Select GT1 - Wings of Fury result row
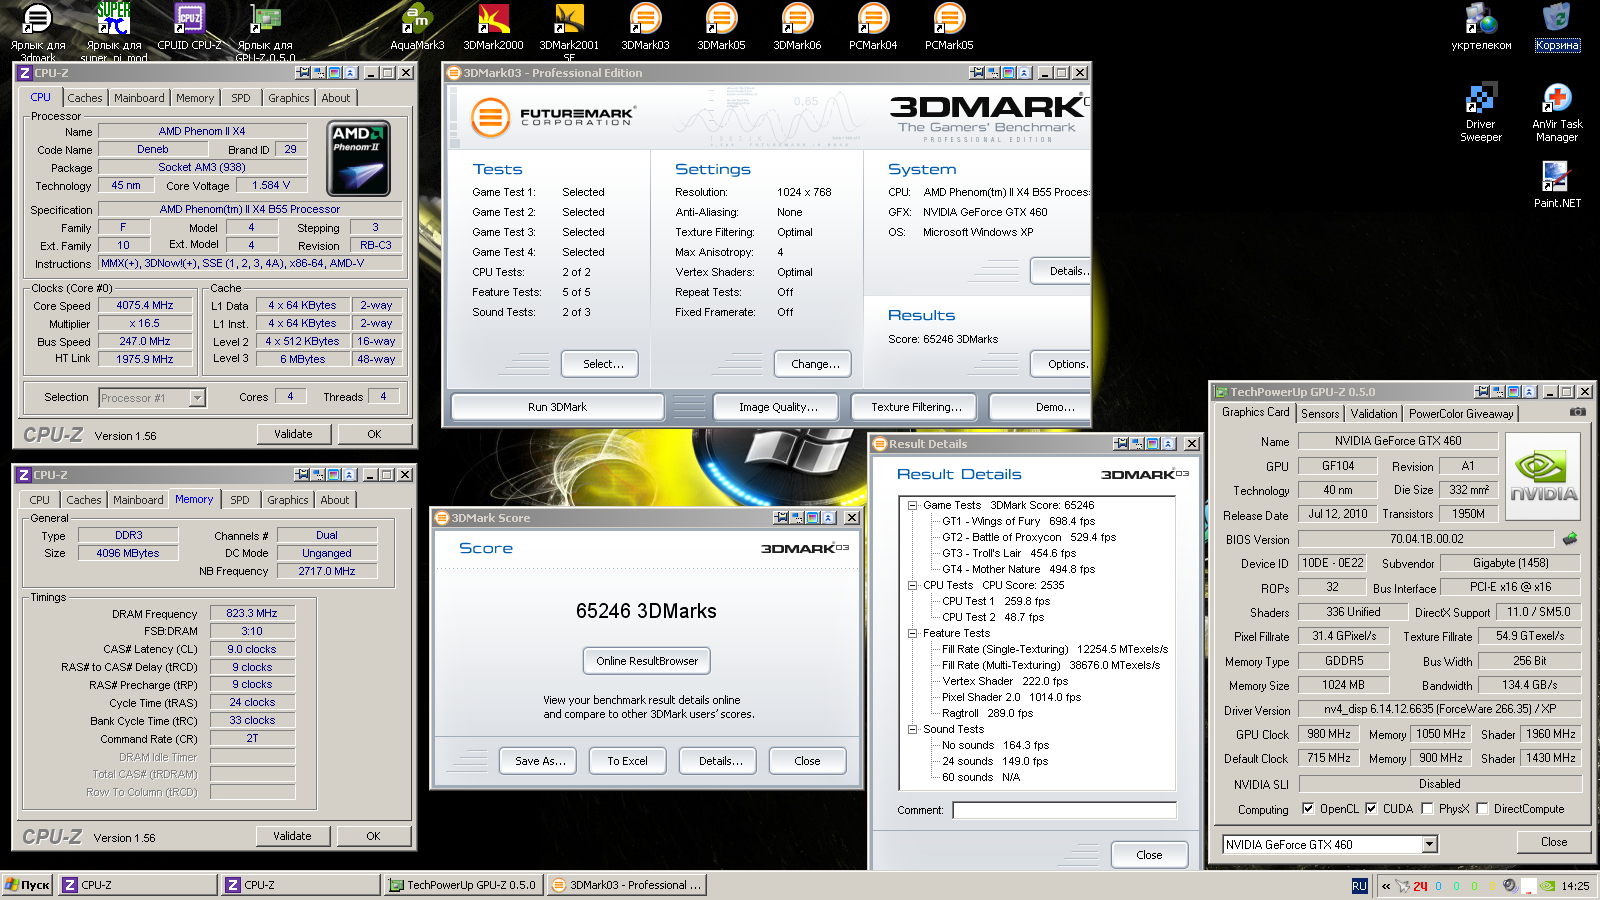The height and width of the screenshot is (900, 1600). click(1018, 521)
